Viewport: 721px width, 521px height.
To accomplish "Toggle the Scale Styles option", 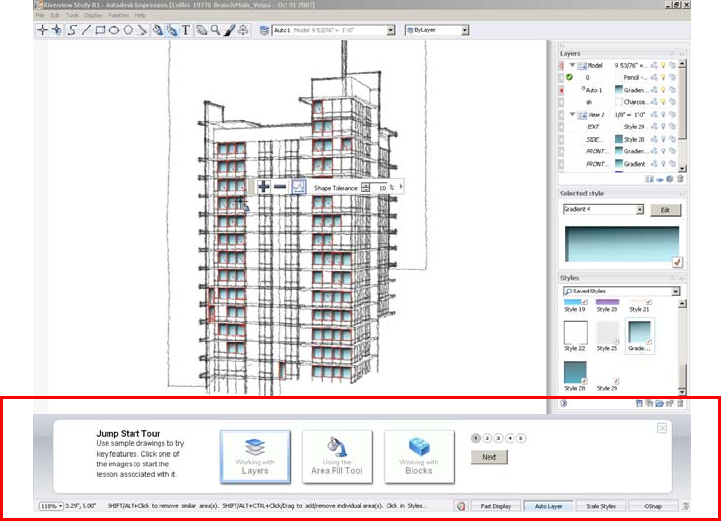I will (600, 507).
